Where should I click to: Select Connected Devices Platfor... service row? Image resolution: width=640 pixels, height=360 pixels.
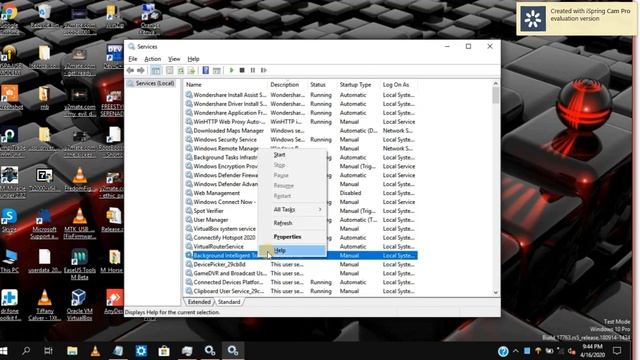coord(300,282)
